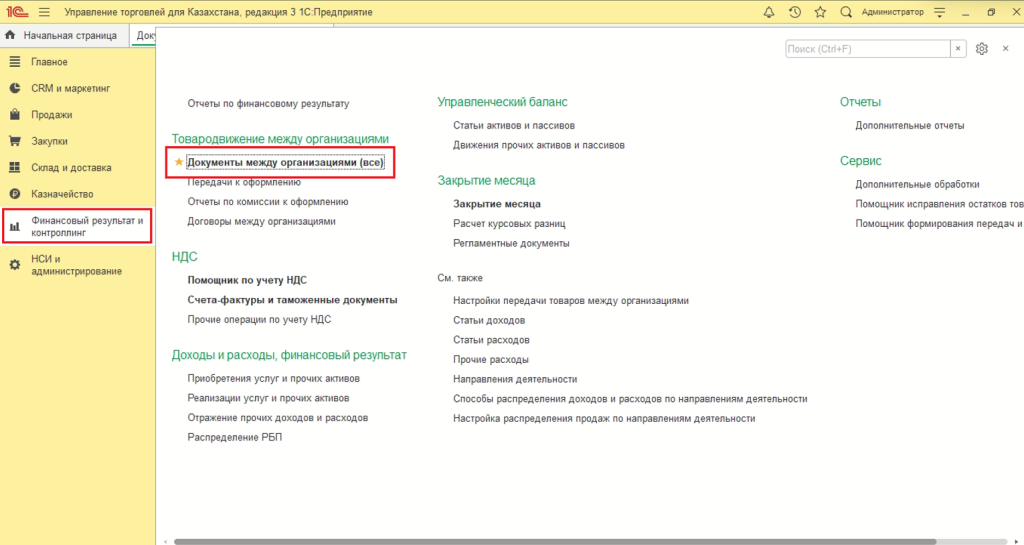
Task: Open Распределение РБП
Action: coord(235,437)
